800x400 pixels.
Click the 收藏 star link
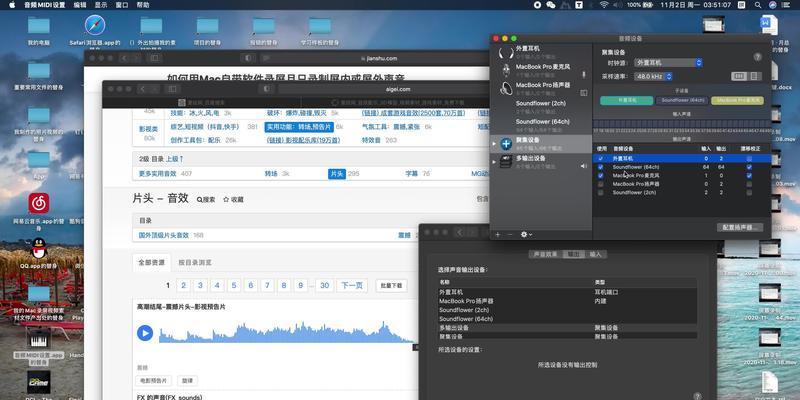[233, 199]
